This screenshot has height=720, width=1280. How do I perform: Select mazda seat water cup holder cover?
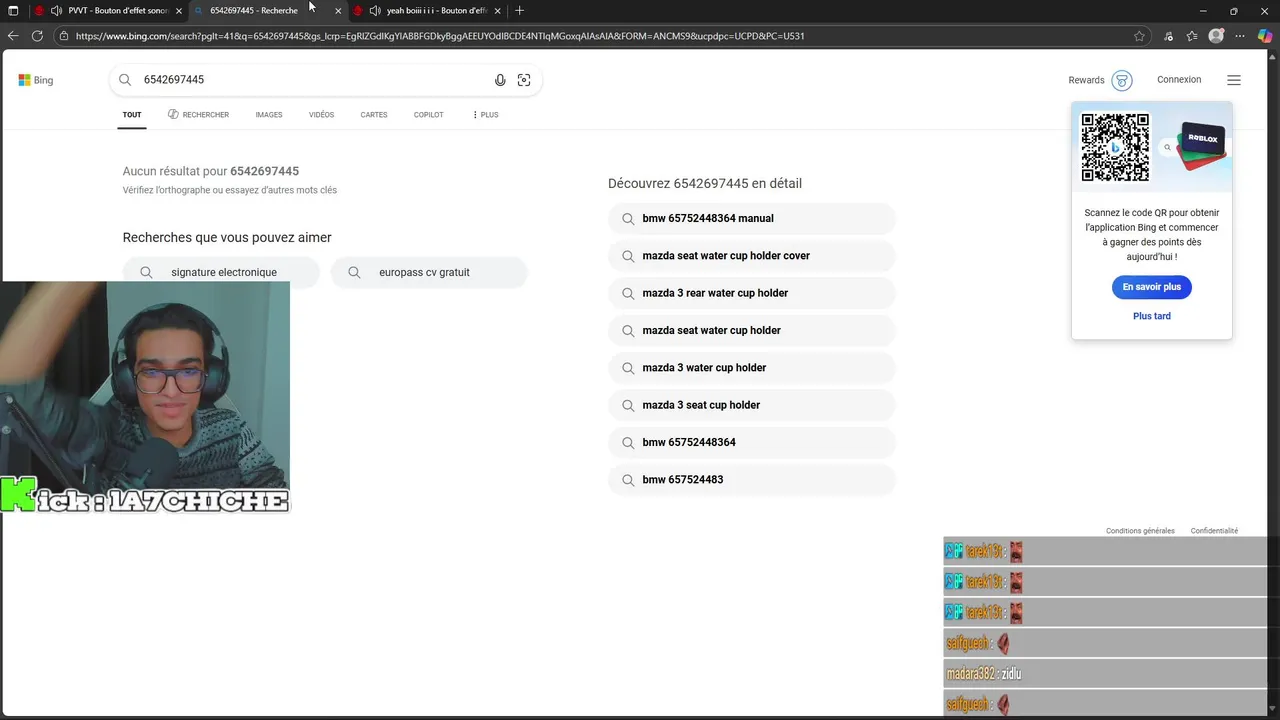[x=751, y=256]
